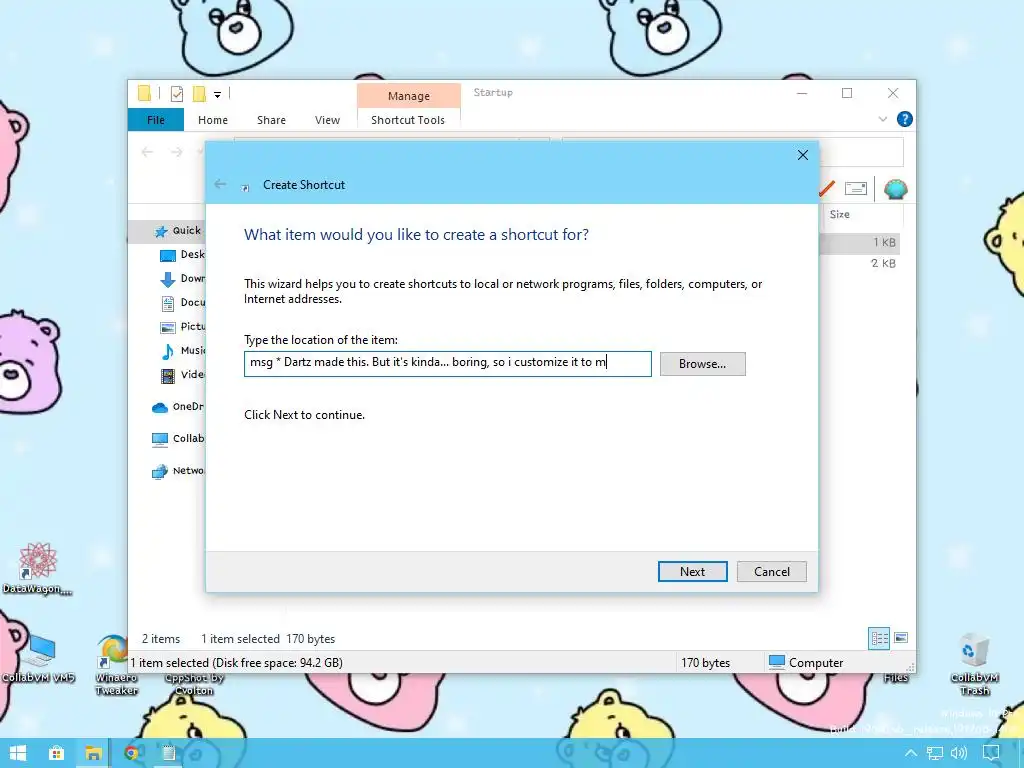This screenshot has width=1024, height=768.
Task: Click File Explorer taskbar button
Action: coord(93,753)
